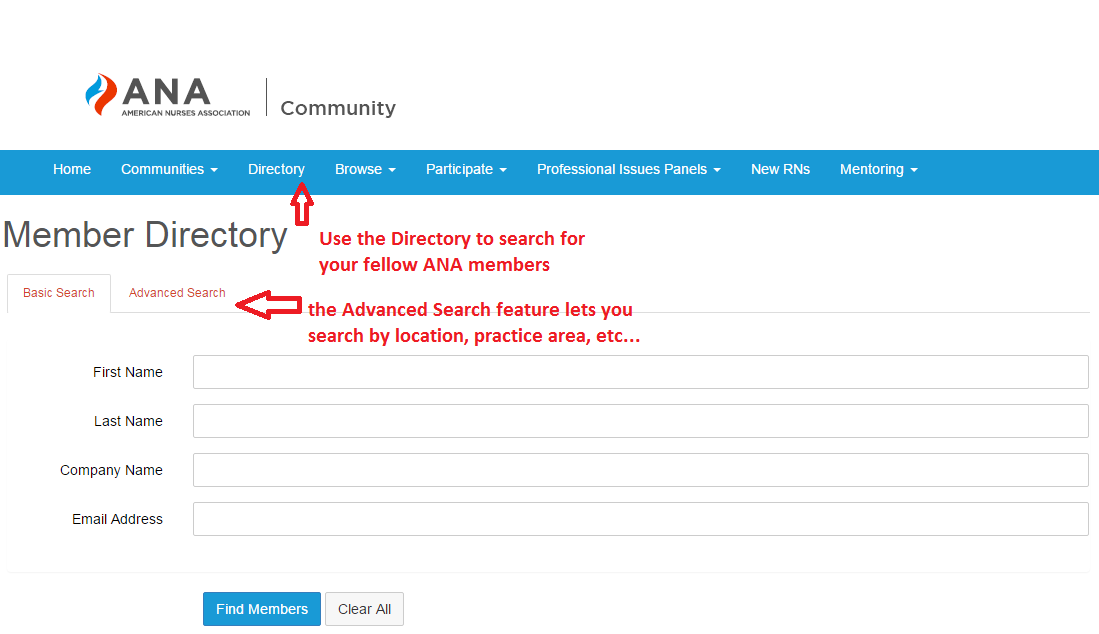Viewport: 1099px width, 634px height.
Task: Click into the Email Address field
Action: tap(641, 519)
